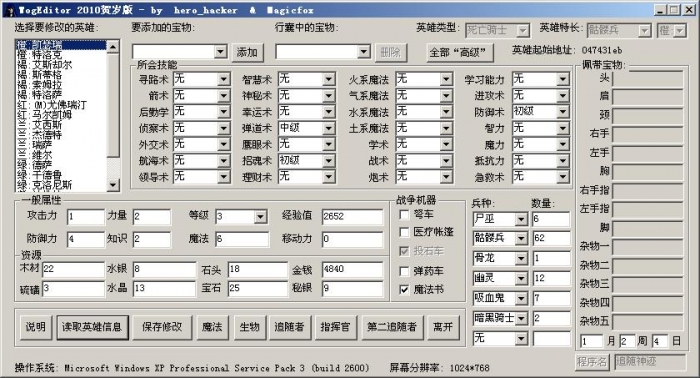The height and width of the screenshot is (378, 700).
Task: Open the 急救术 skill dropdown
Action: tap(562, 177)
